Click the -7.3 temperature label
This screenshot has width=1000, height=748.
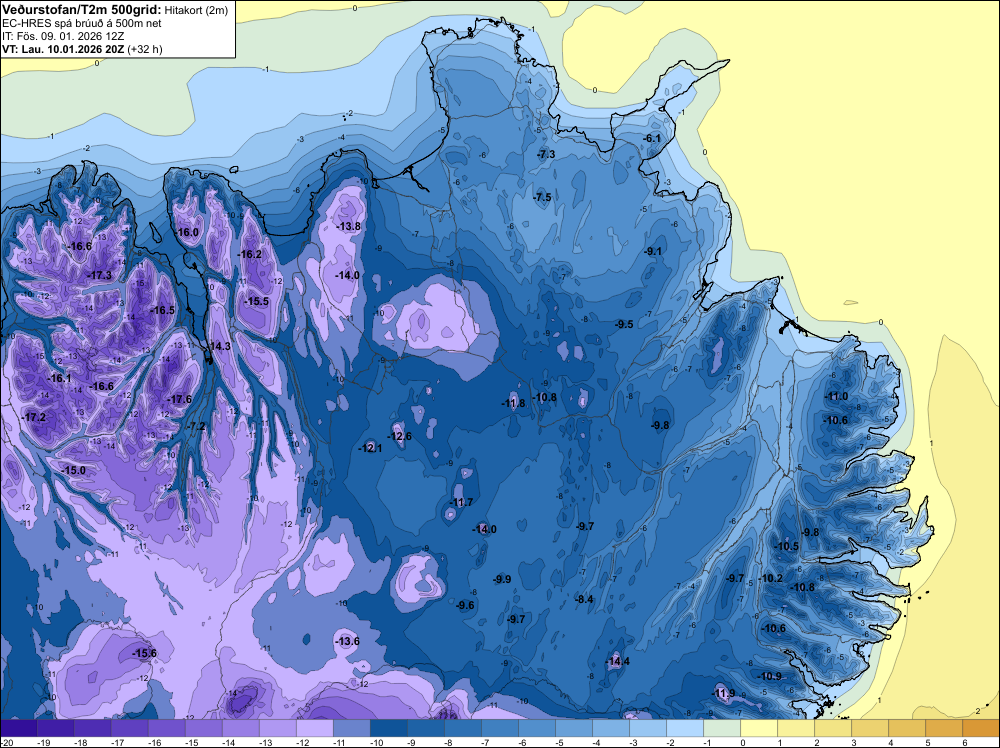click(x=545, y=154)
